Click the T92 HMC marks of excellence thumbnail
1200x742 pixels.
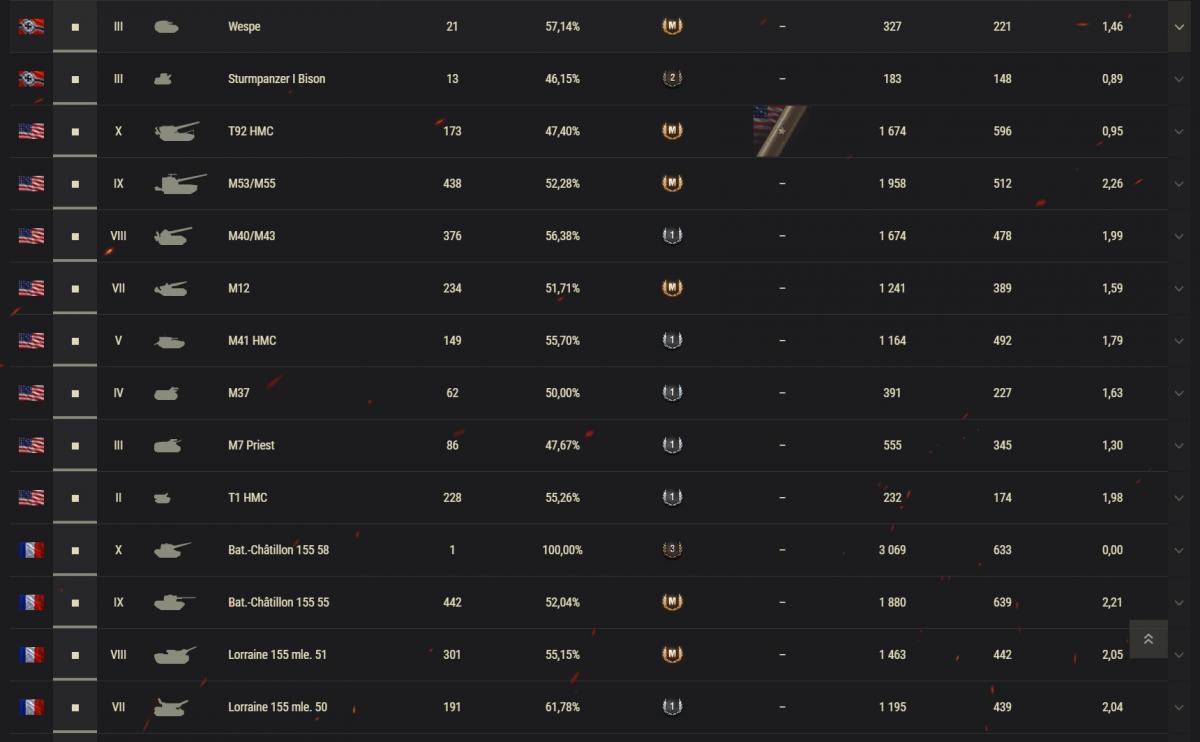pos(779,131)
